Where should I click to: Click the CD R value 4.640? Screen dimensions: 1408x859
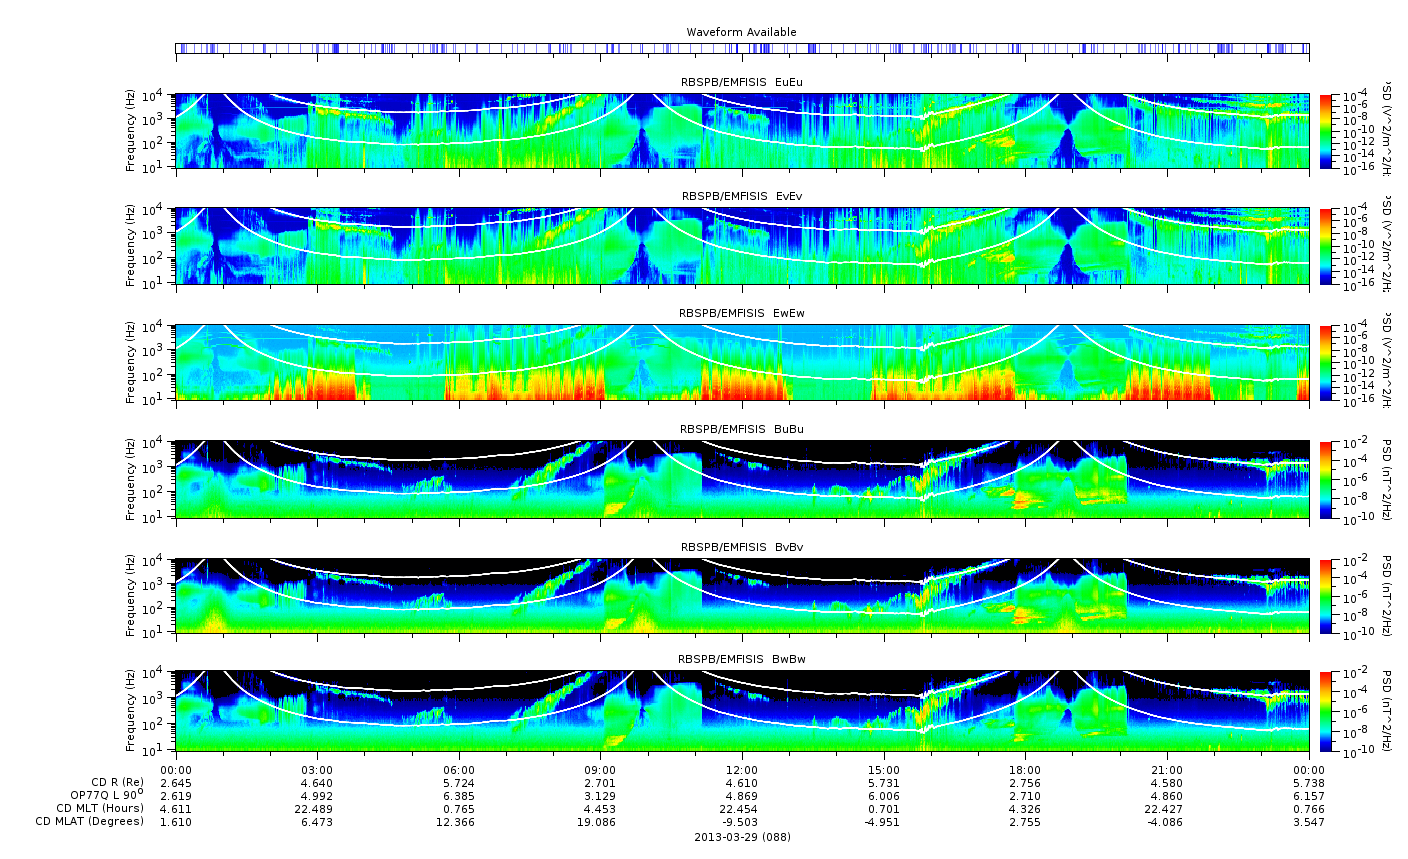(x=317, y=782)
